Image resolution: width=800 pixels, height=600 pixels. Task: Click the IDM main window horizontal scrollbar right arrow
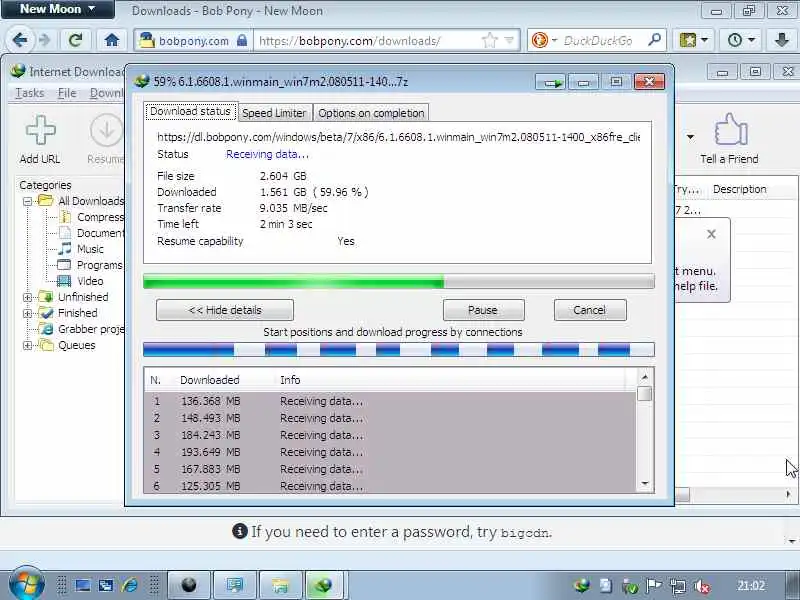(x=788, y=494)
